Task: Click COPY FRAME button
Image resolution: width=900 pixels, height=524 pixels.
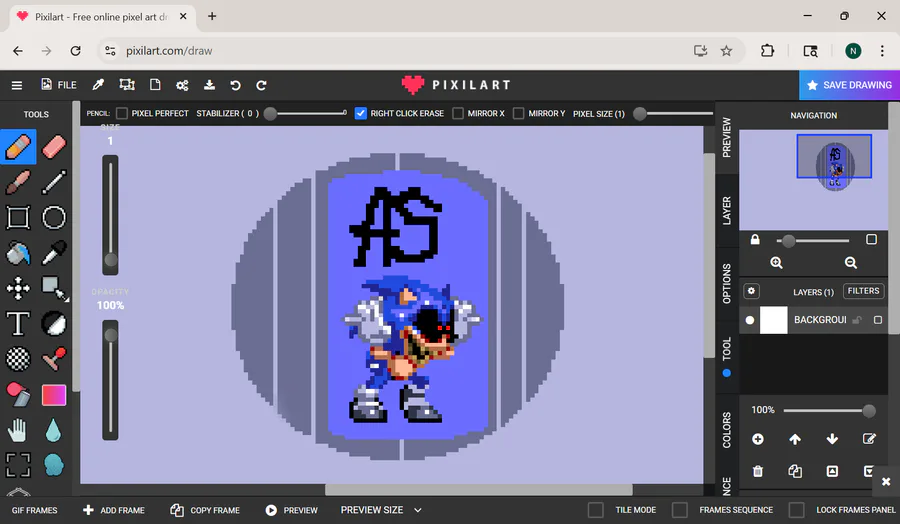Action: [x=205, y=510]
